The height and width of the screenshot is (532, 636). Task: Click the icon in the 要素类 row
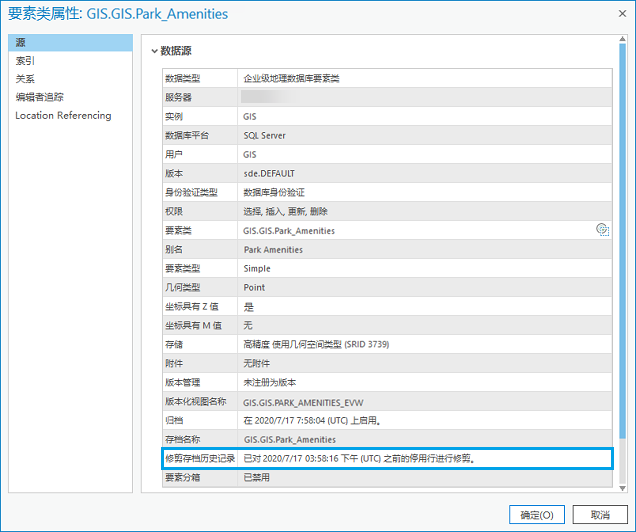[602, 230]
